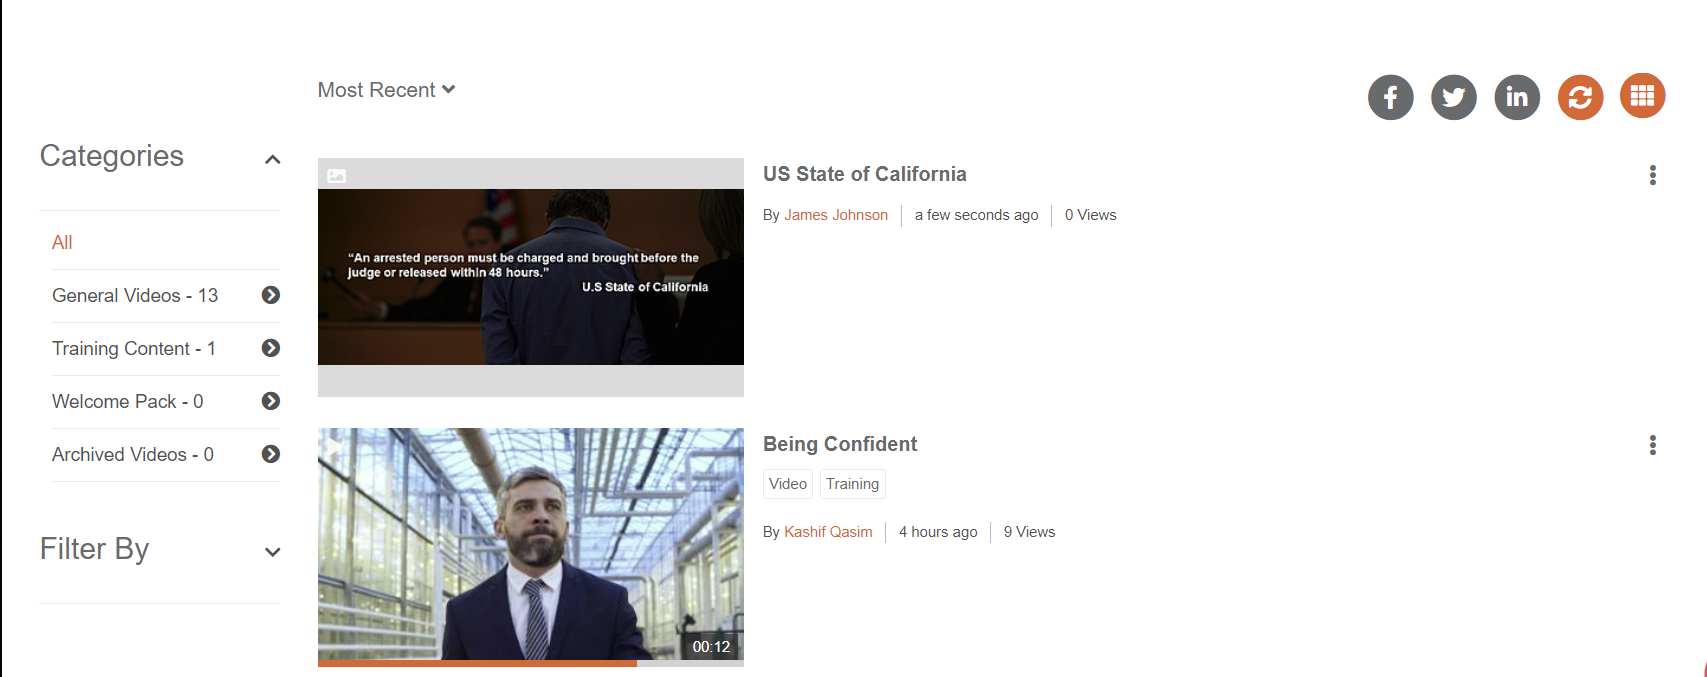The width and height of the screenshot is (1707, 677).
Task: Click the orange refresh icon
Action: click(1580, 97)
